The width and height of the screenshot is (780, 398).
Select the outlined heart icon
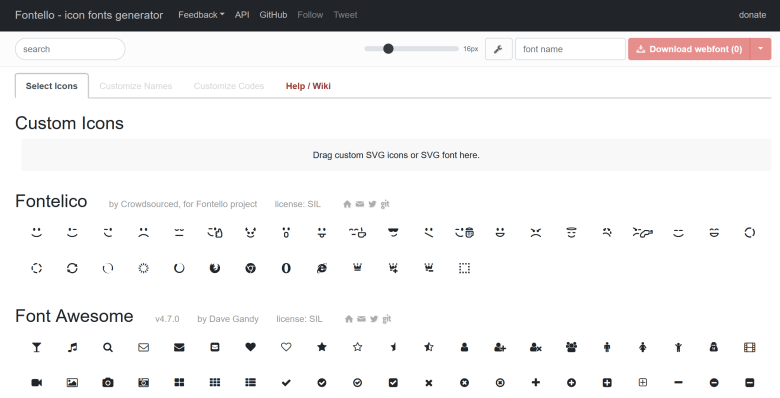pyautogui.click(x=286, y=347)
